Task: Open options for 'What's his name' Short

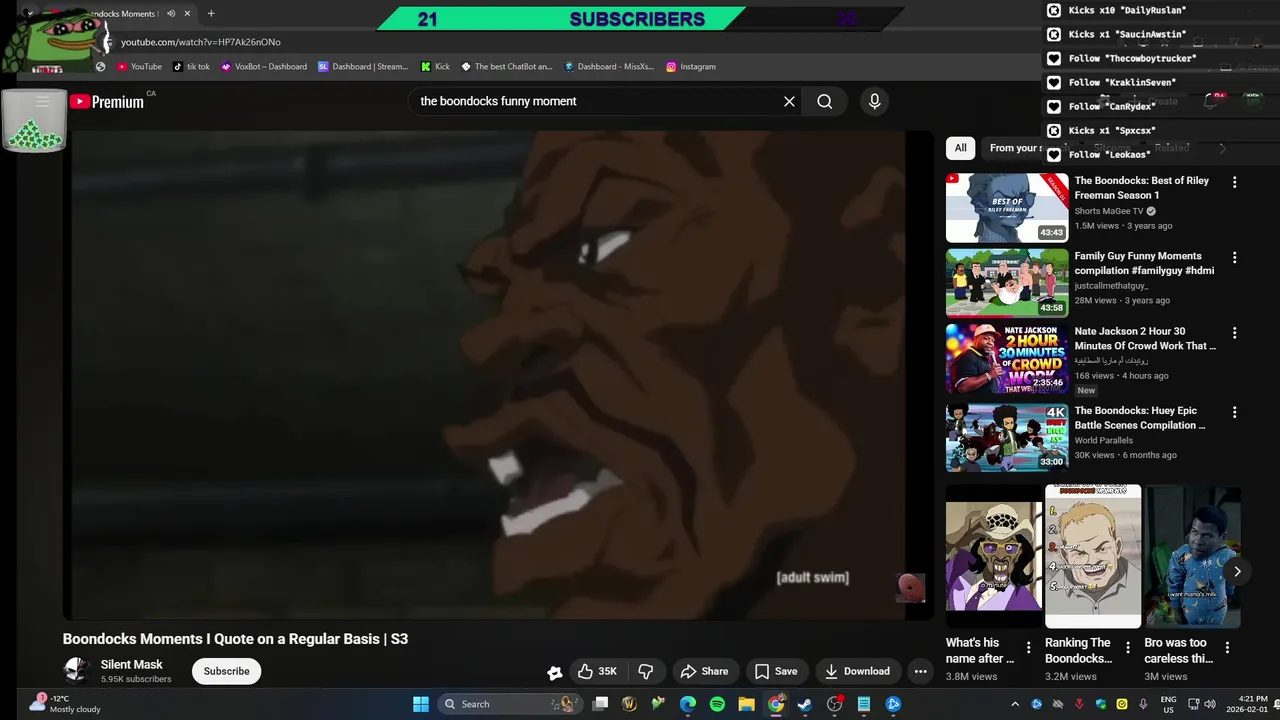Action: pos(1029,648)
